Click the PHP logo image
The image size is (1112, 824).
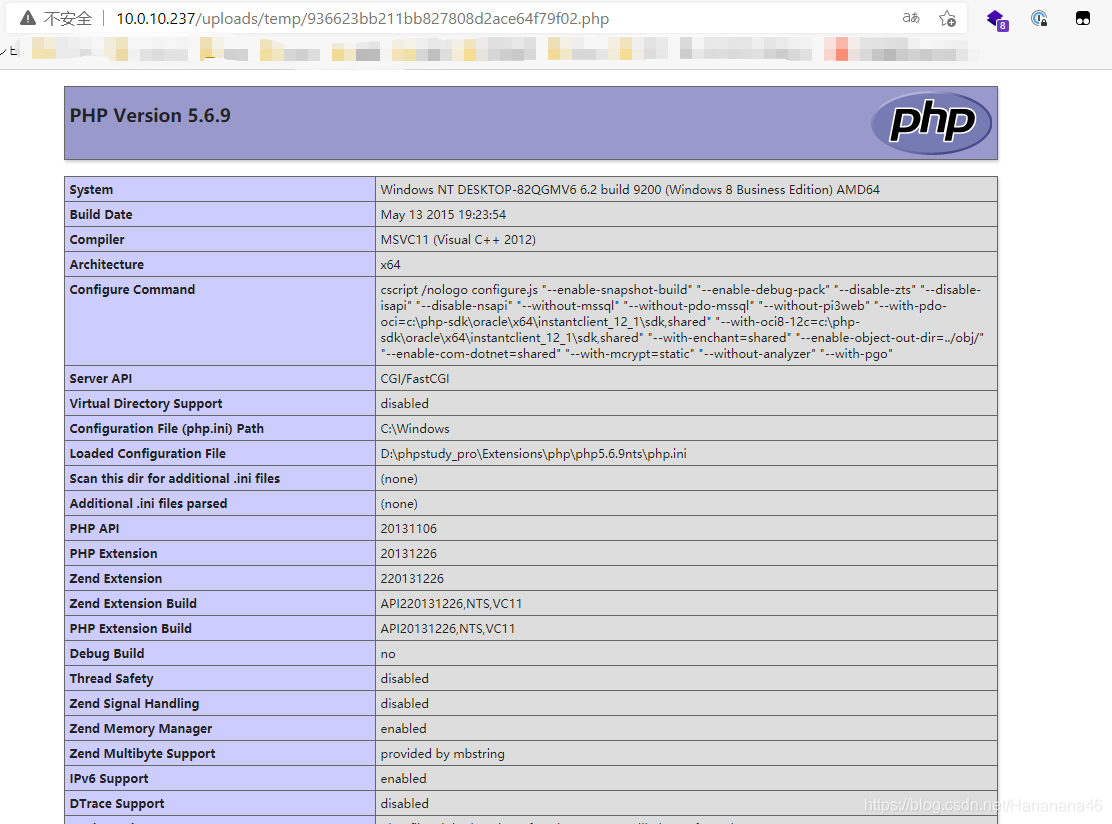pos(931,123)
